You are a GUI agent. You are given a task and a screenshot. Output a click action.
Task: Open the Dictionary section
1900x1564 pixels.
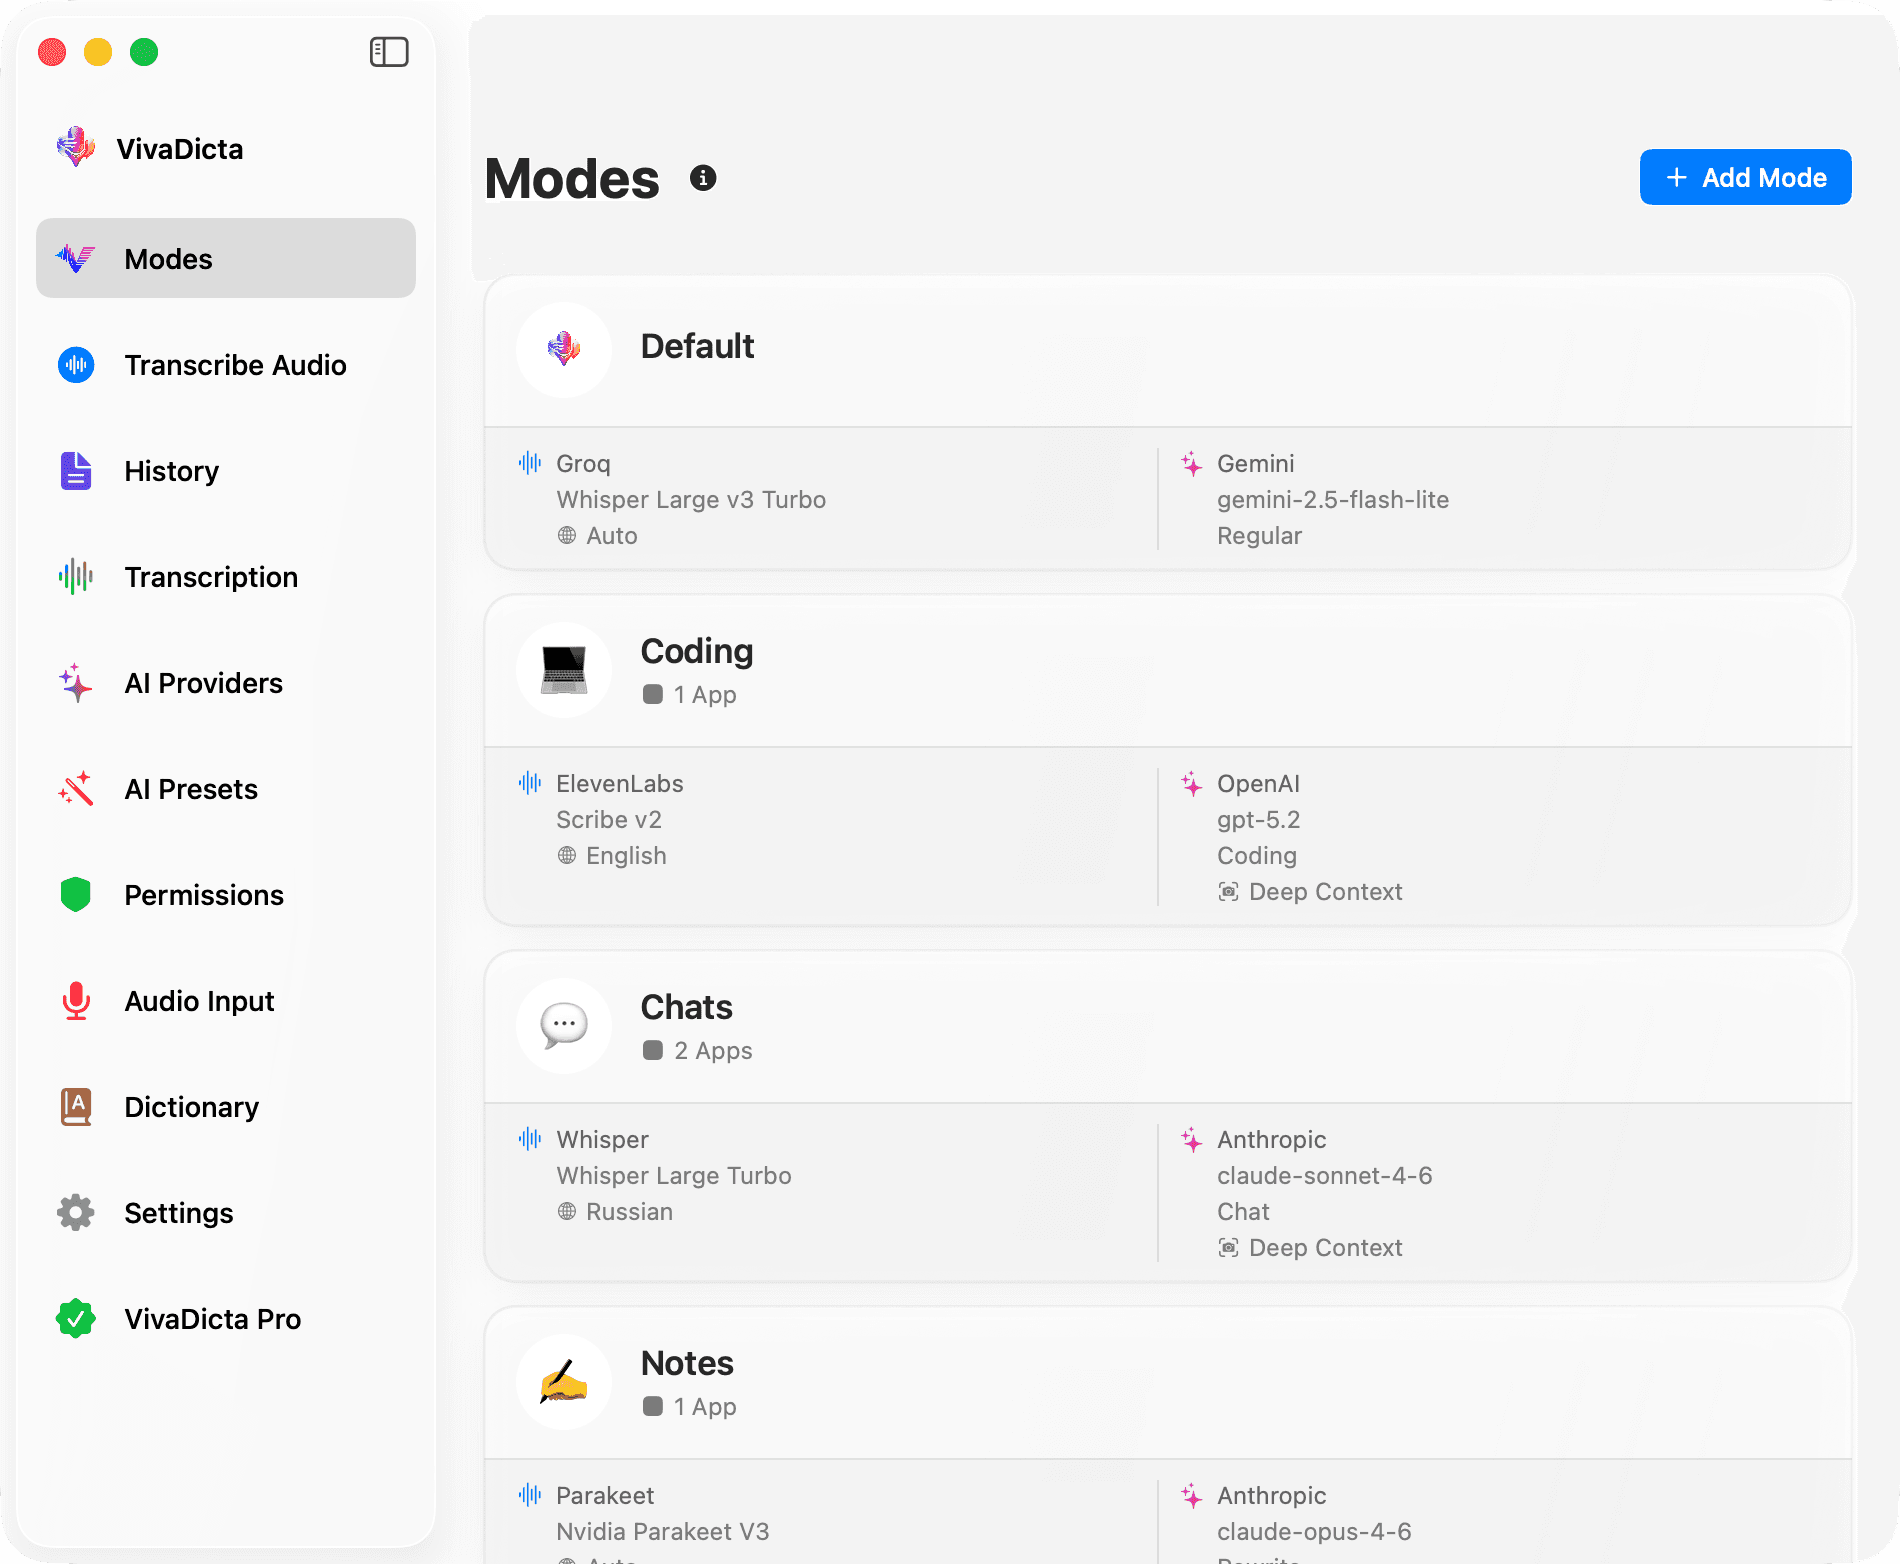point(190,1106)
